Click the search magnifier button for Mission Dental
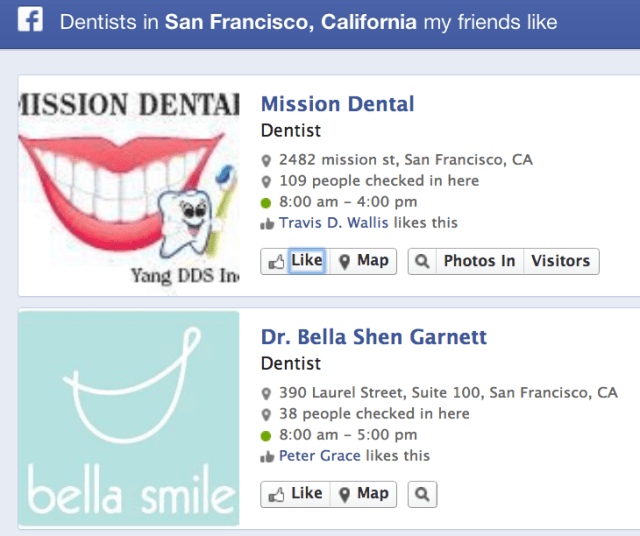 coord(422,261)
